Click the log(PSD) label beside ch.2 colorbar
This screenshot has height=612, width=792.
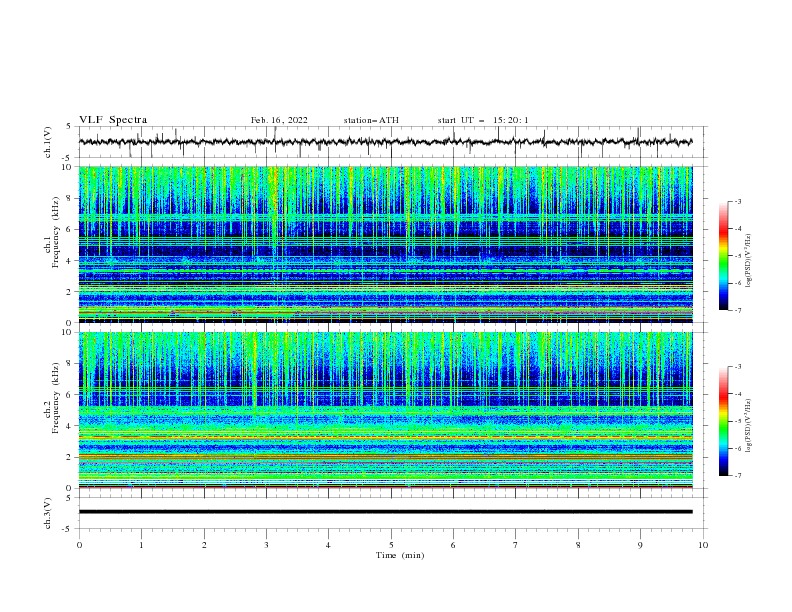[749, 425]
